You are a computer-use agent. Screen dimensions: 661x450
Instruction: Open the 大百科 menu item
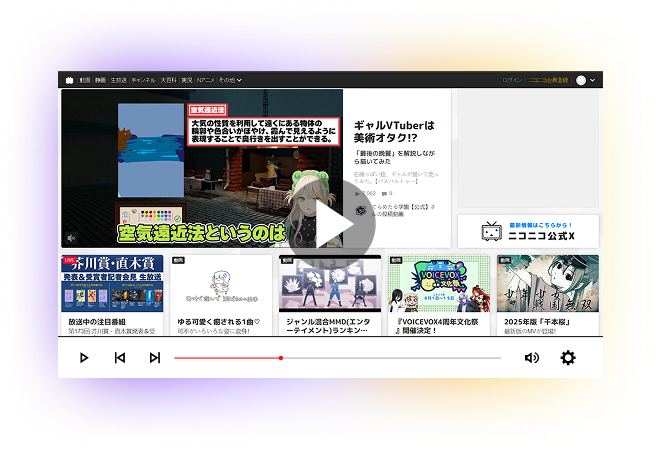(x=168, y=80)
